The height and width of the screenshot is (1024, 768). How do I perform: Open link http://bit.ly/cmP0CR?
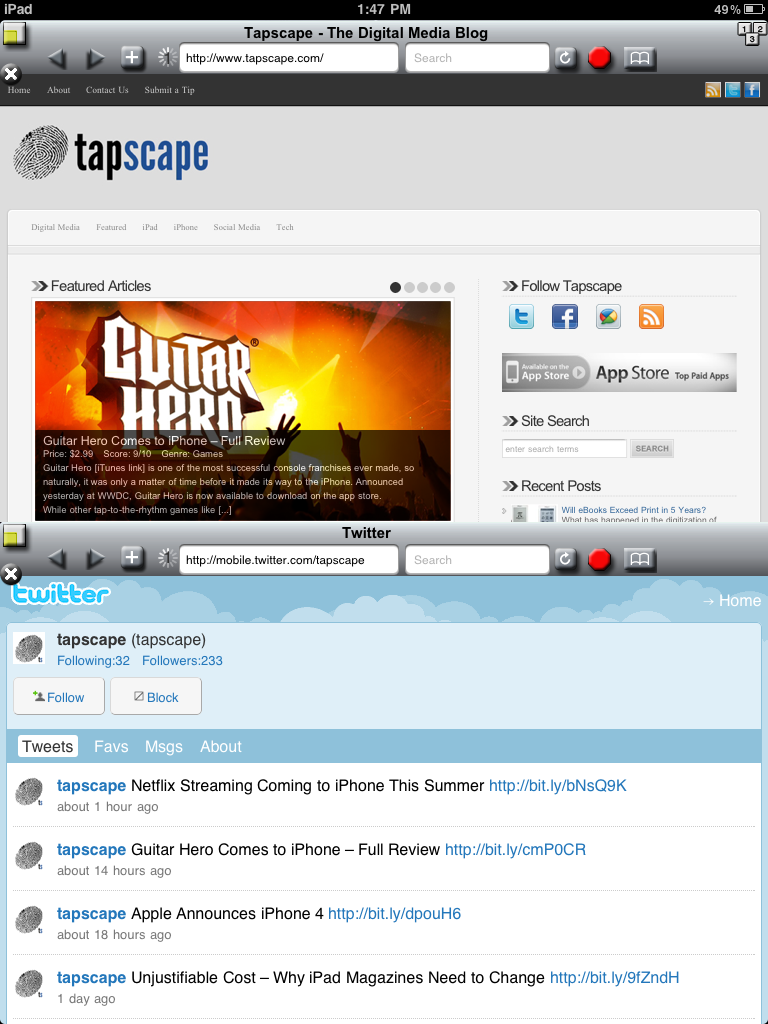pyautogui.click(x=515, y=850)
